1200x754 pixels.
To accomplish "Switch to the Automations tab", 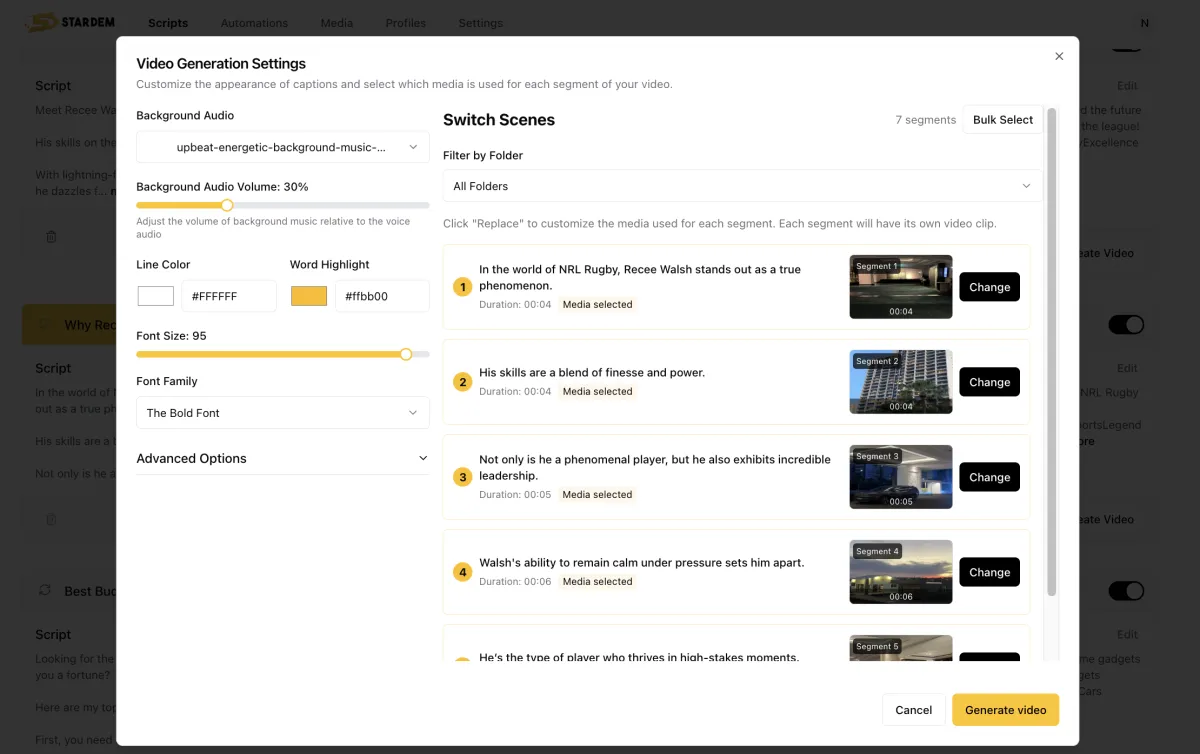I will (254, 23).
